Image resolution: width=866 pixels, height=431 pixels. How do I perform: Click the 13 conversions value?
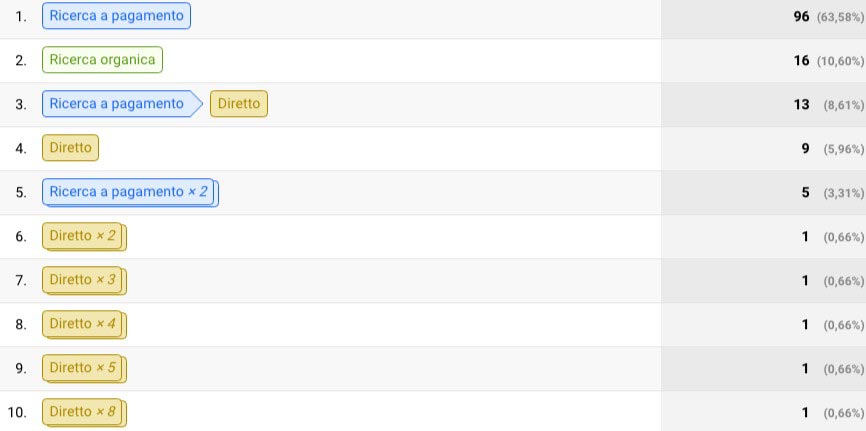[801, 104]
